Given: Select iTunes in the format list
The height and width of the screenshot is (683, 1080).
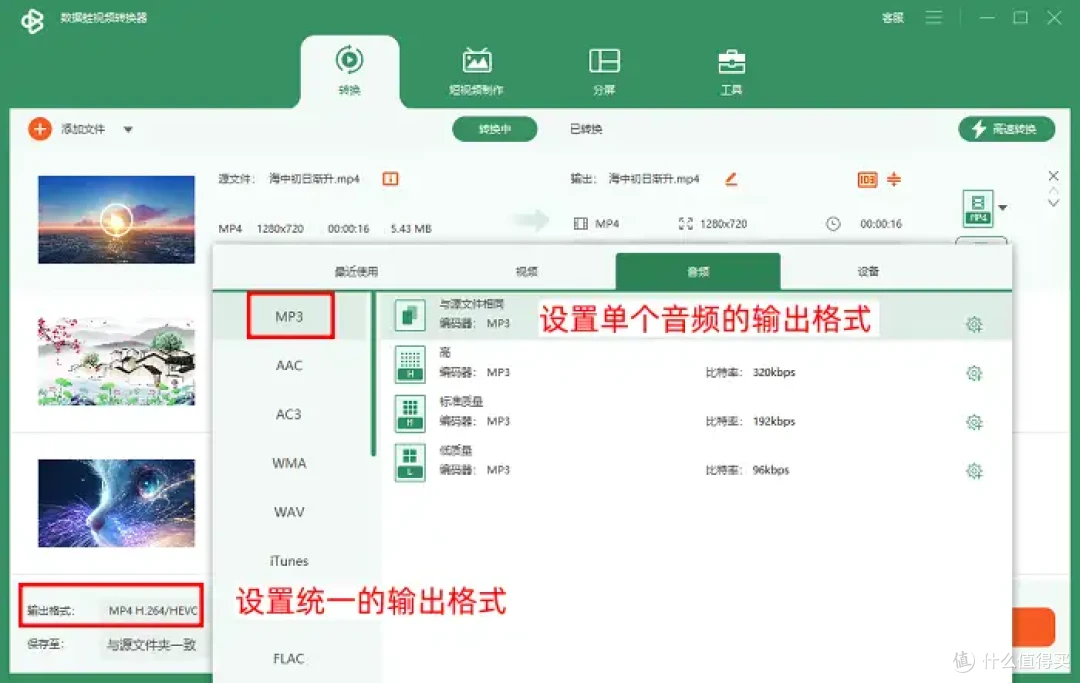Looking at the screenshot, I should point(289,561).
